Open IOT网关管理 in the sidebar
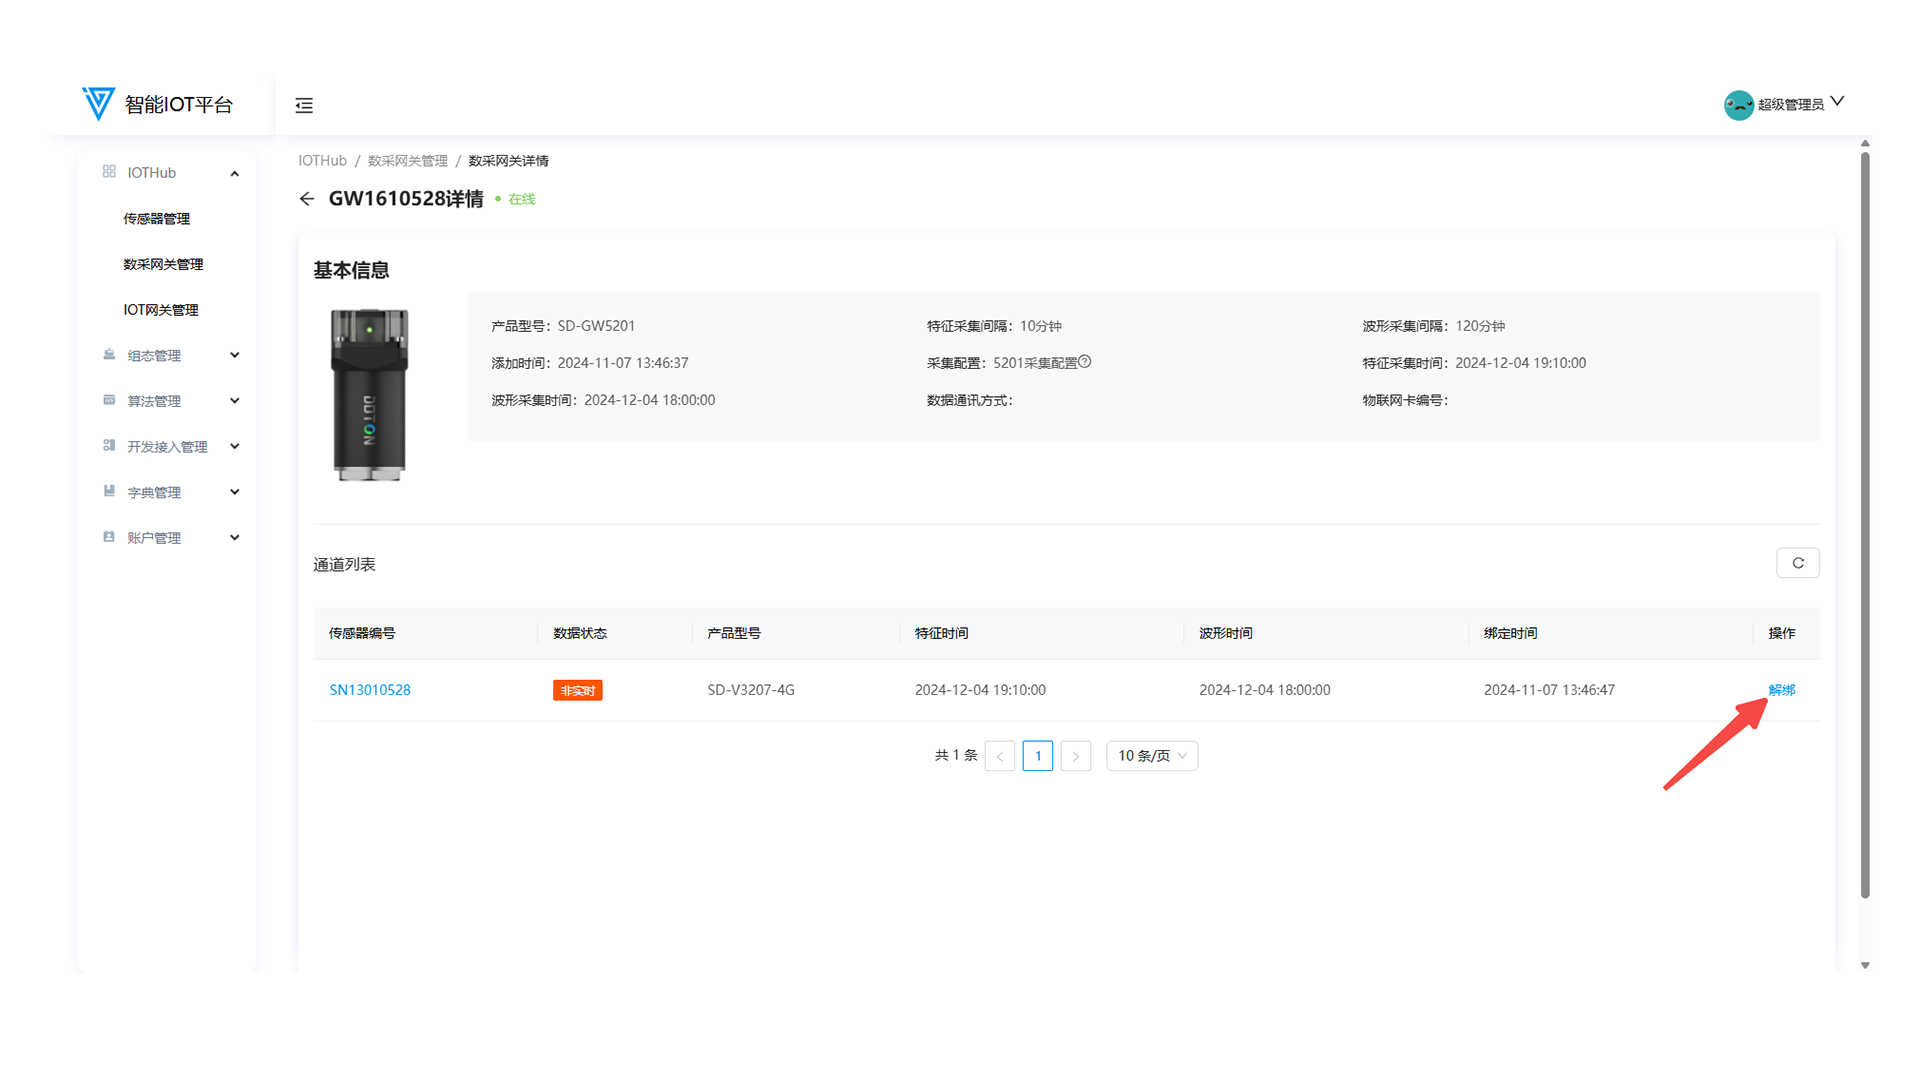This screenshot has width=1920, height=1080. pyautogui.click(x=161, y=310)
